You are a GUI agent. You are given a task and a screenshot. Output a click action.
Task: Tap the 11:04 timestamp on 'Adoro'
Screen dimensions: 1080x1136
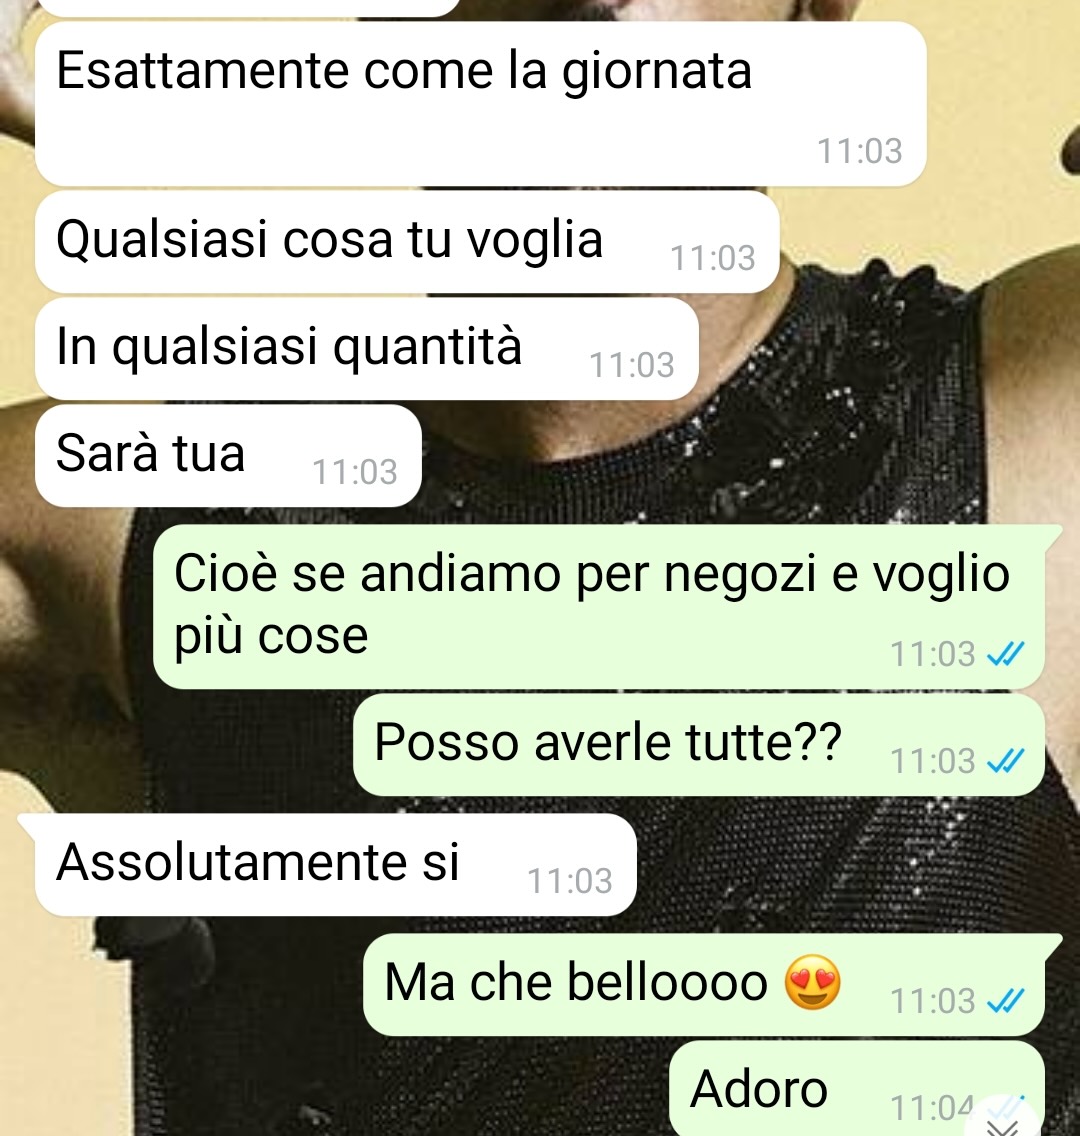tap(932, 1108)
